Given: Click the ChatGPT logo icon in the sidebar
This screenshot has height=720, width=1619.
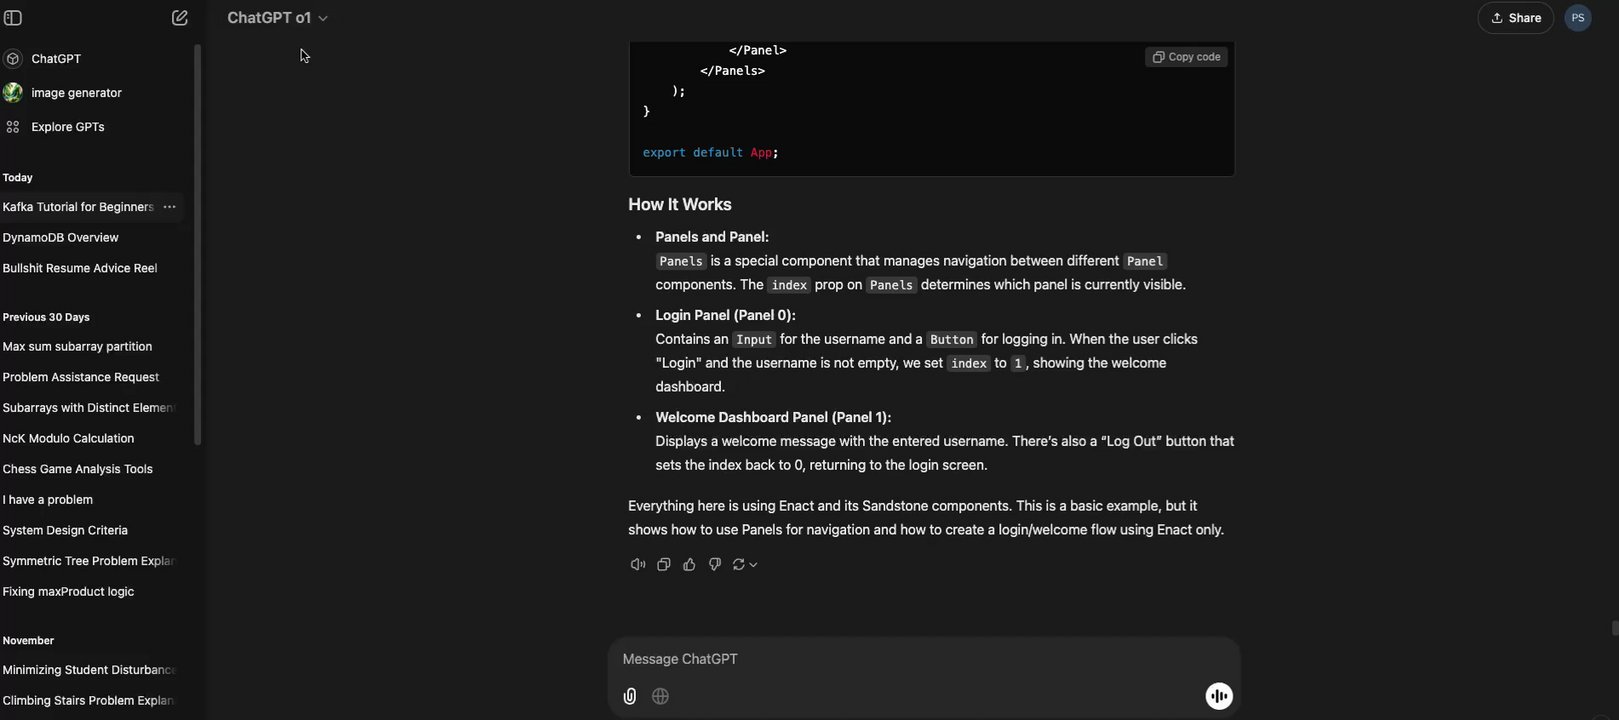Looking at the screenshot, I should click(13, 59).
